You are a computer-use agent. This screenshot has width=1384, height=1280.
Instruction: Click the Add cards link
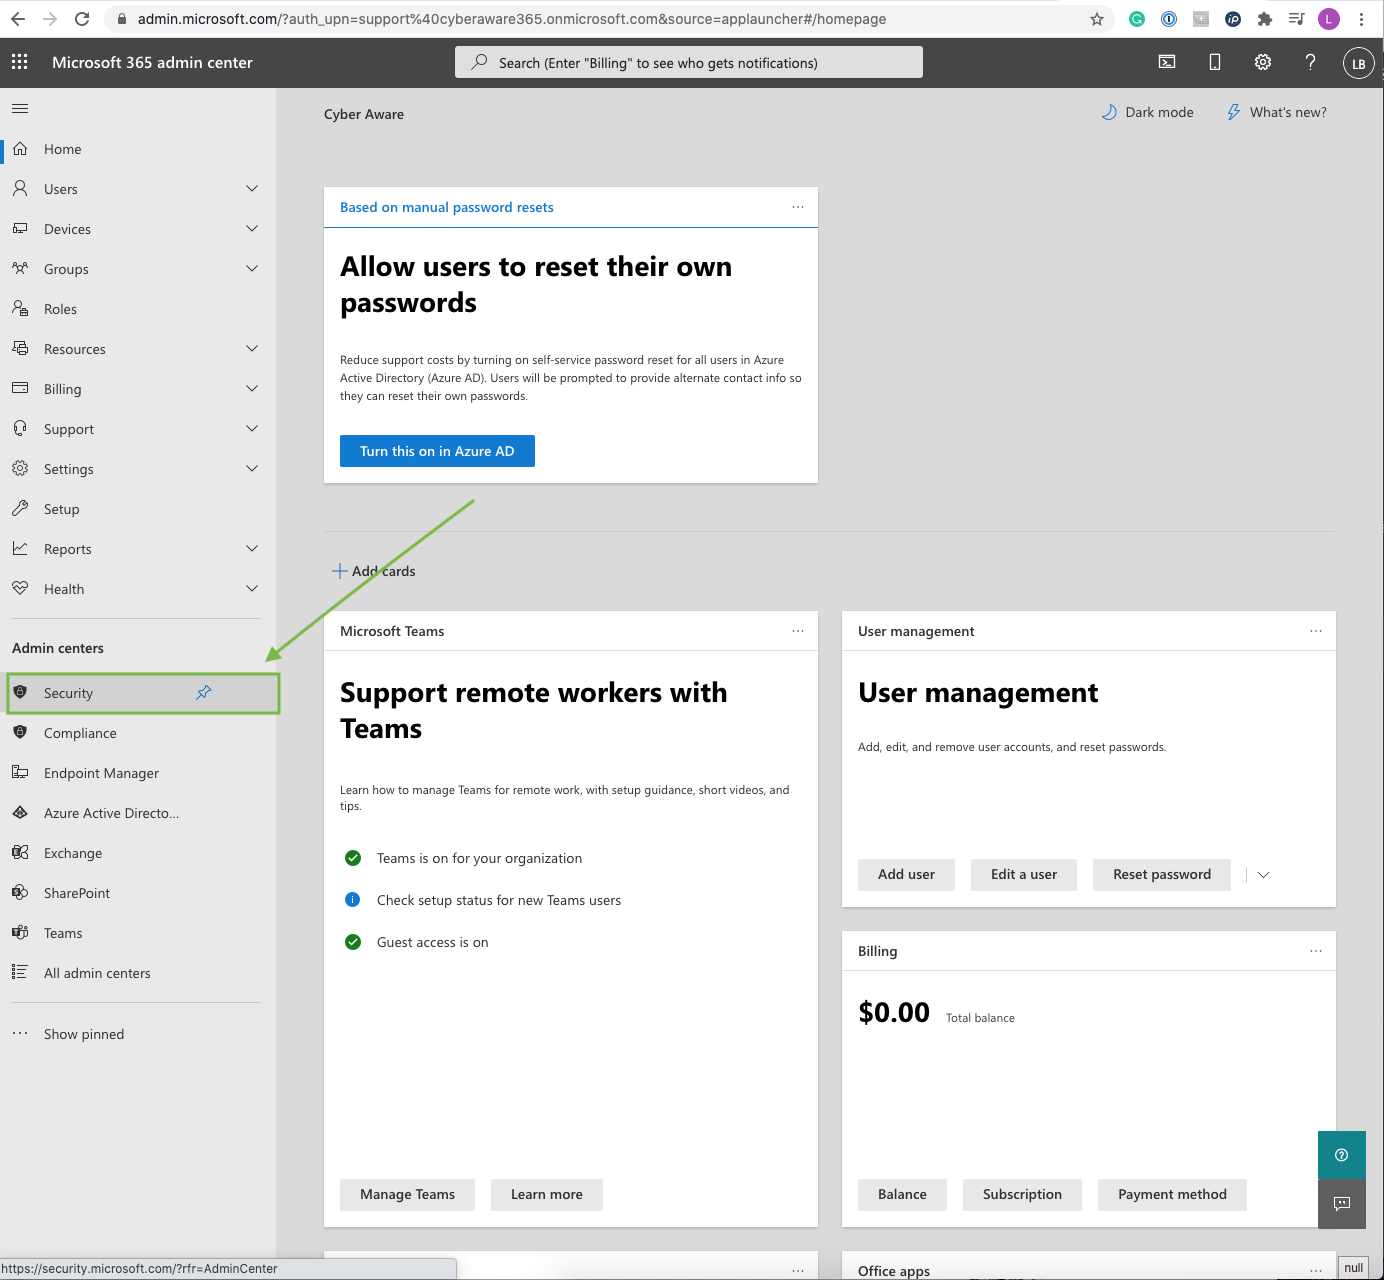pos(374,571)
